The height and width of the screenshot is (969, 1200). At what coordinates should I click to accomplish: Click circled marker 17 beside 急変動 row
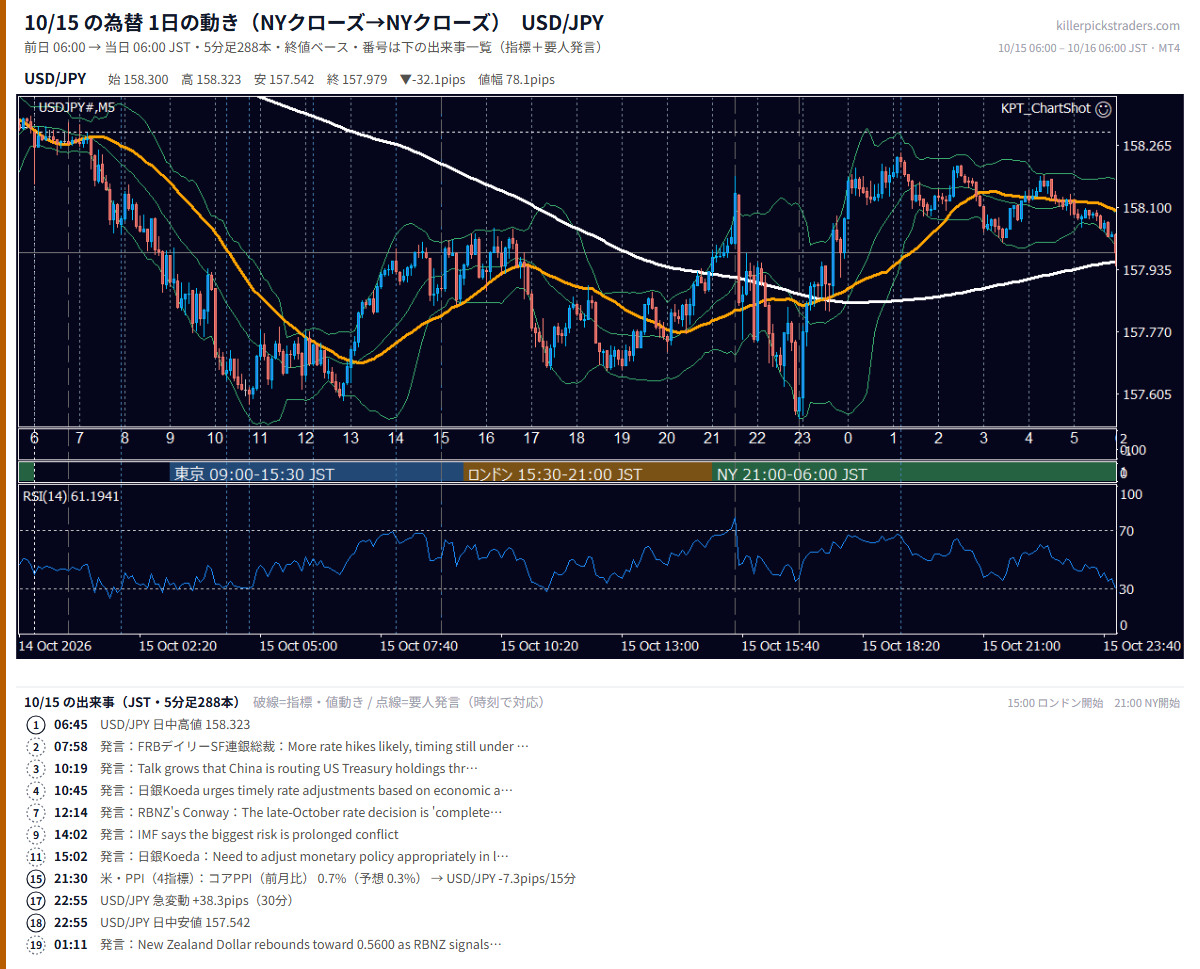point(37,901)
